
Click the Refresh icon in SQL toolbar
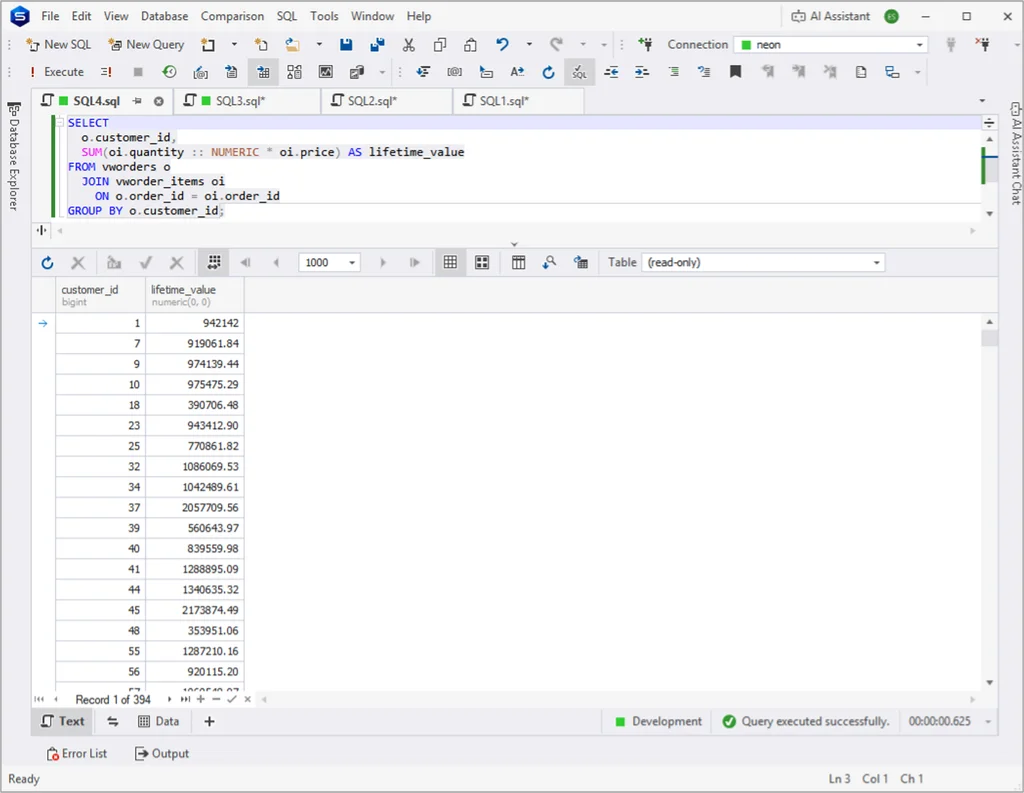tap(549, 72)
